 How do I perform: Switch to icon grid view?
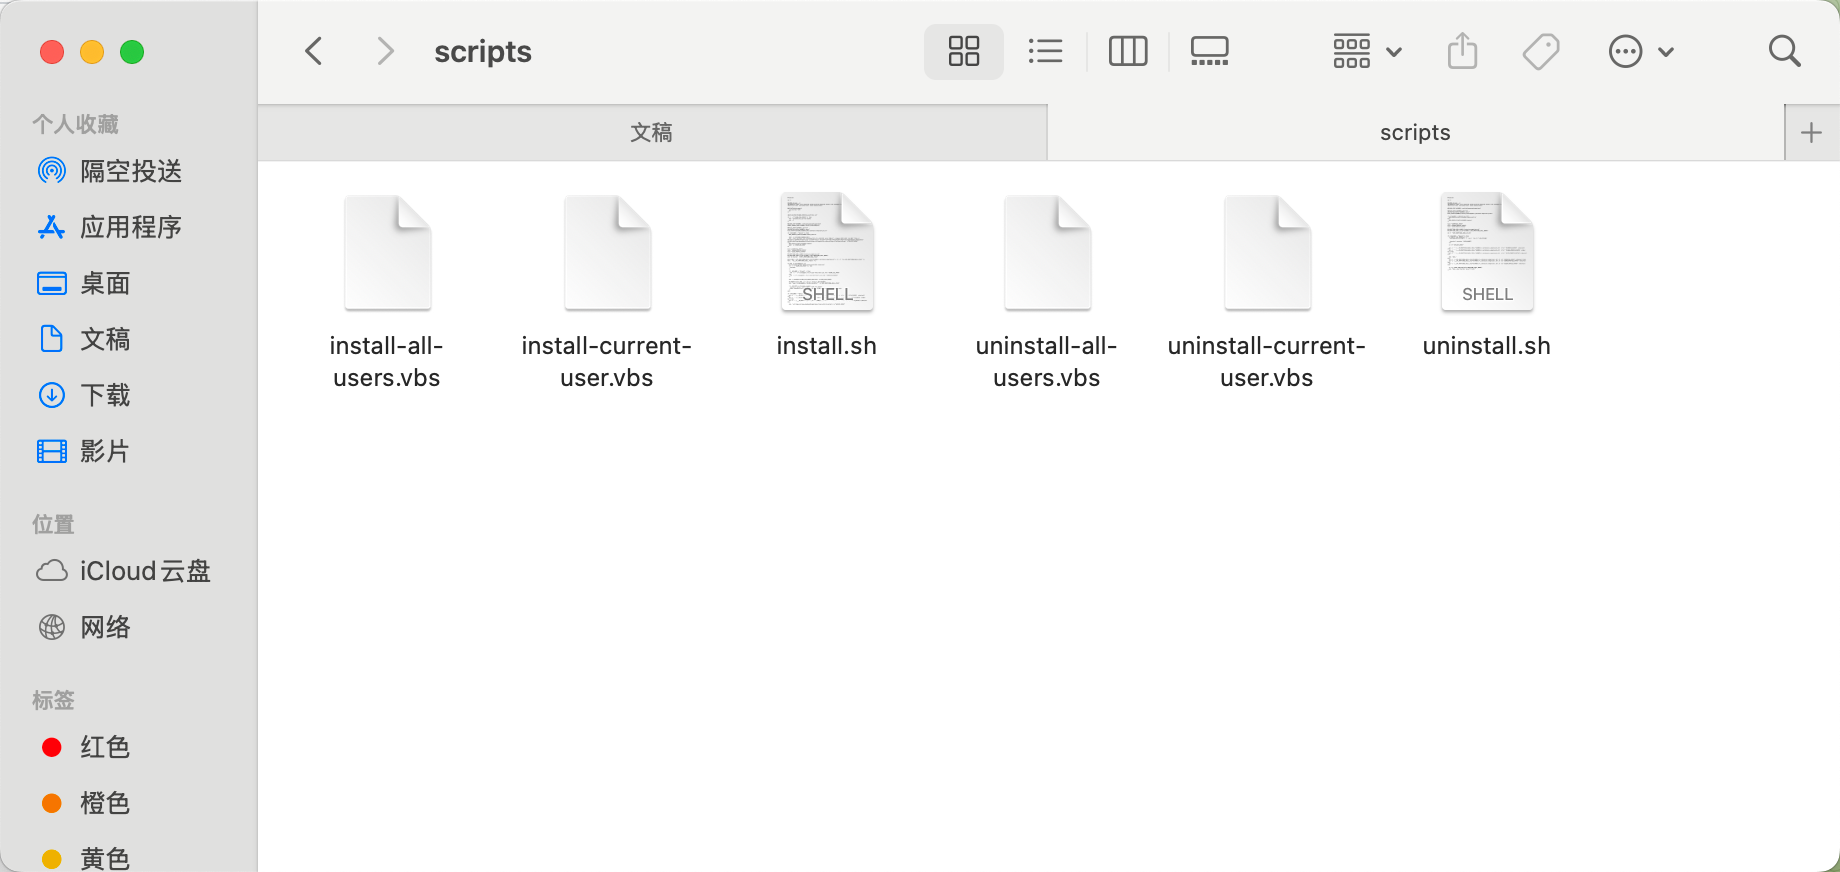point(963,51)
